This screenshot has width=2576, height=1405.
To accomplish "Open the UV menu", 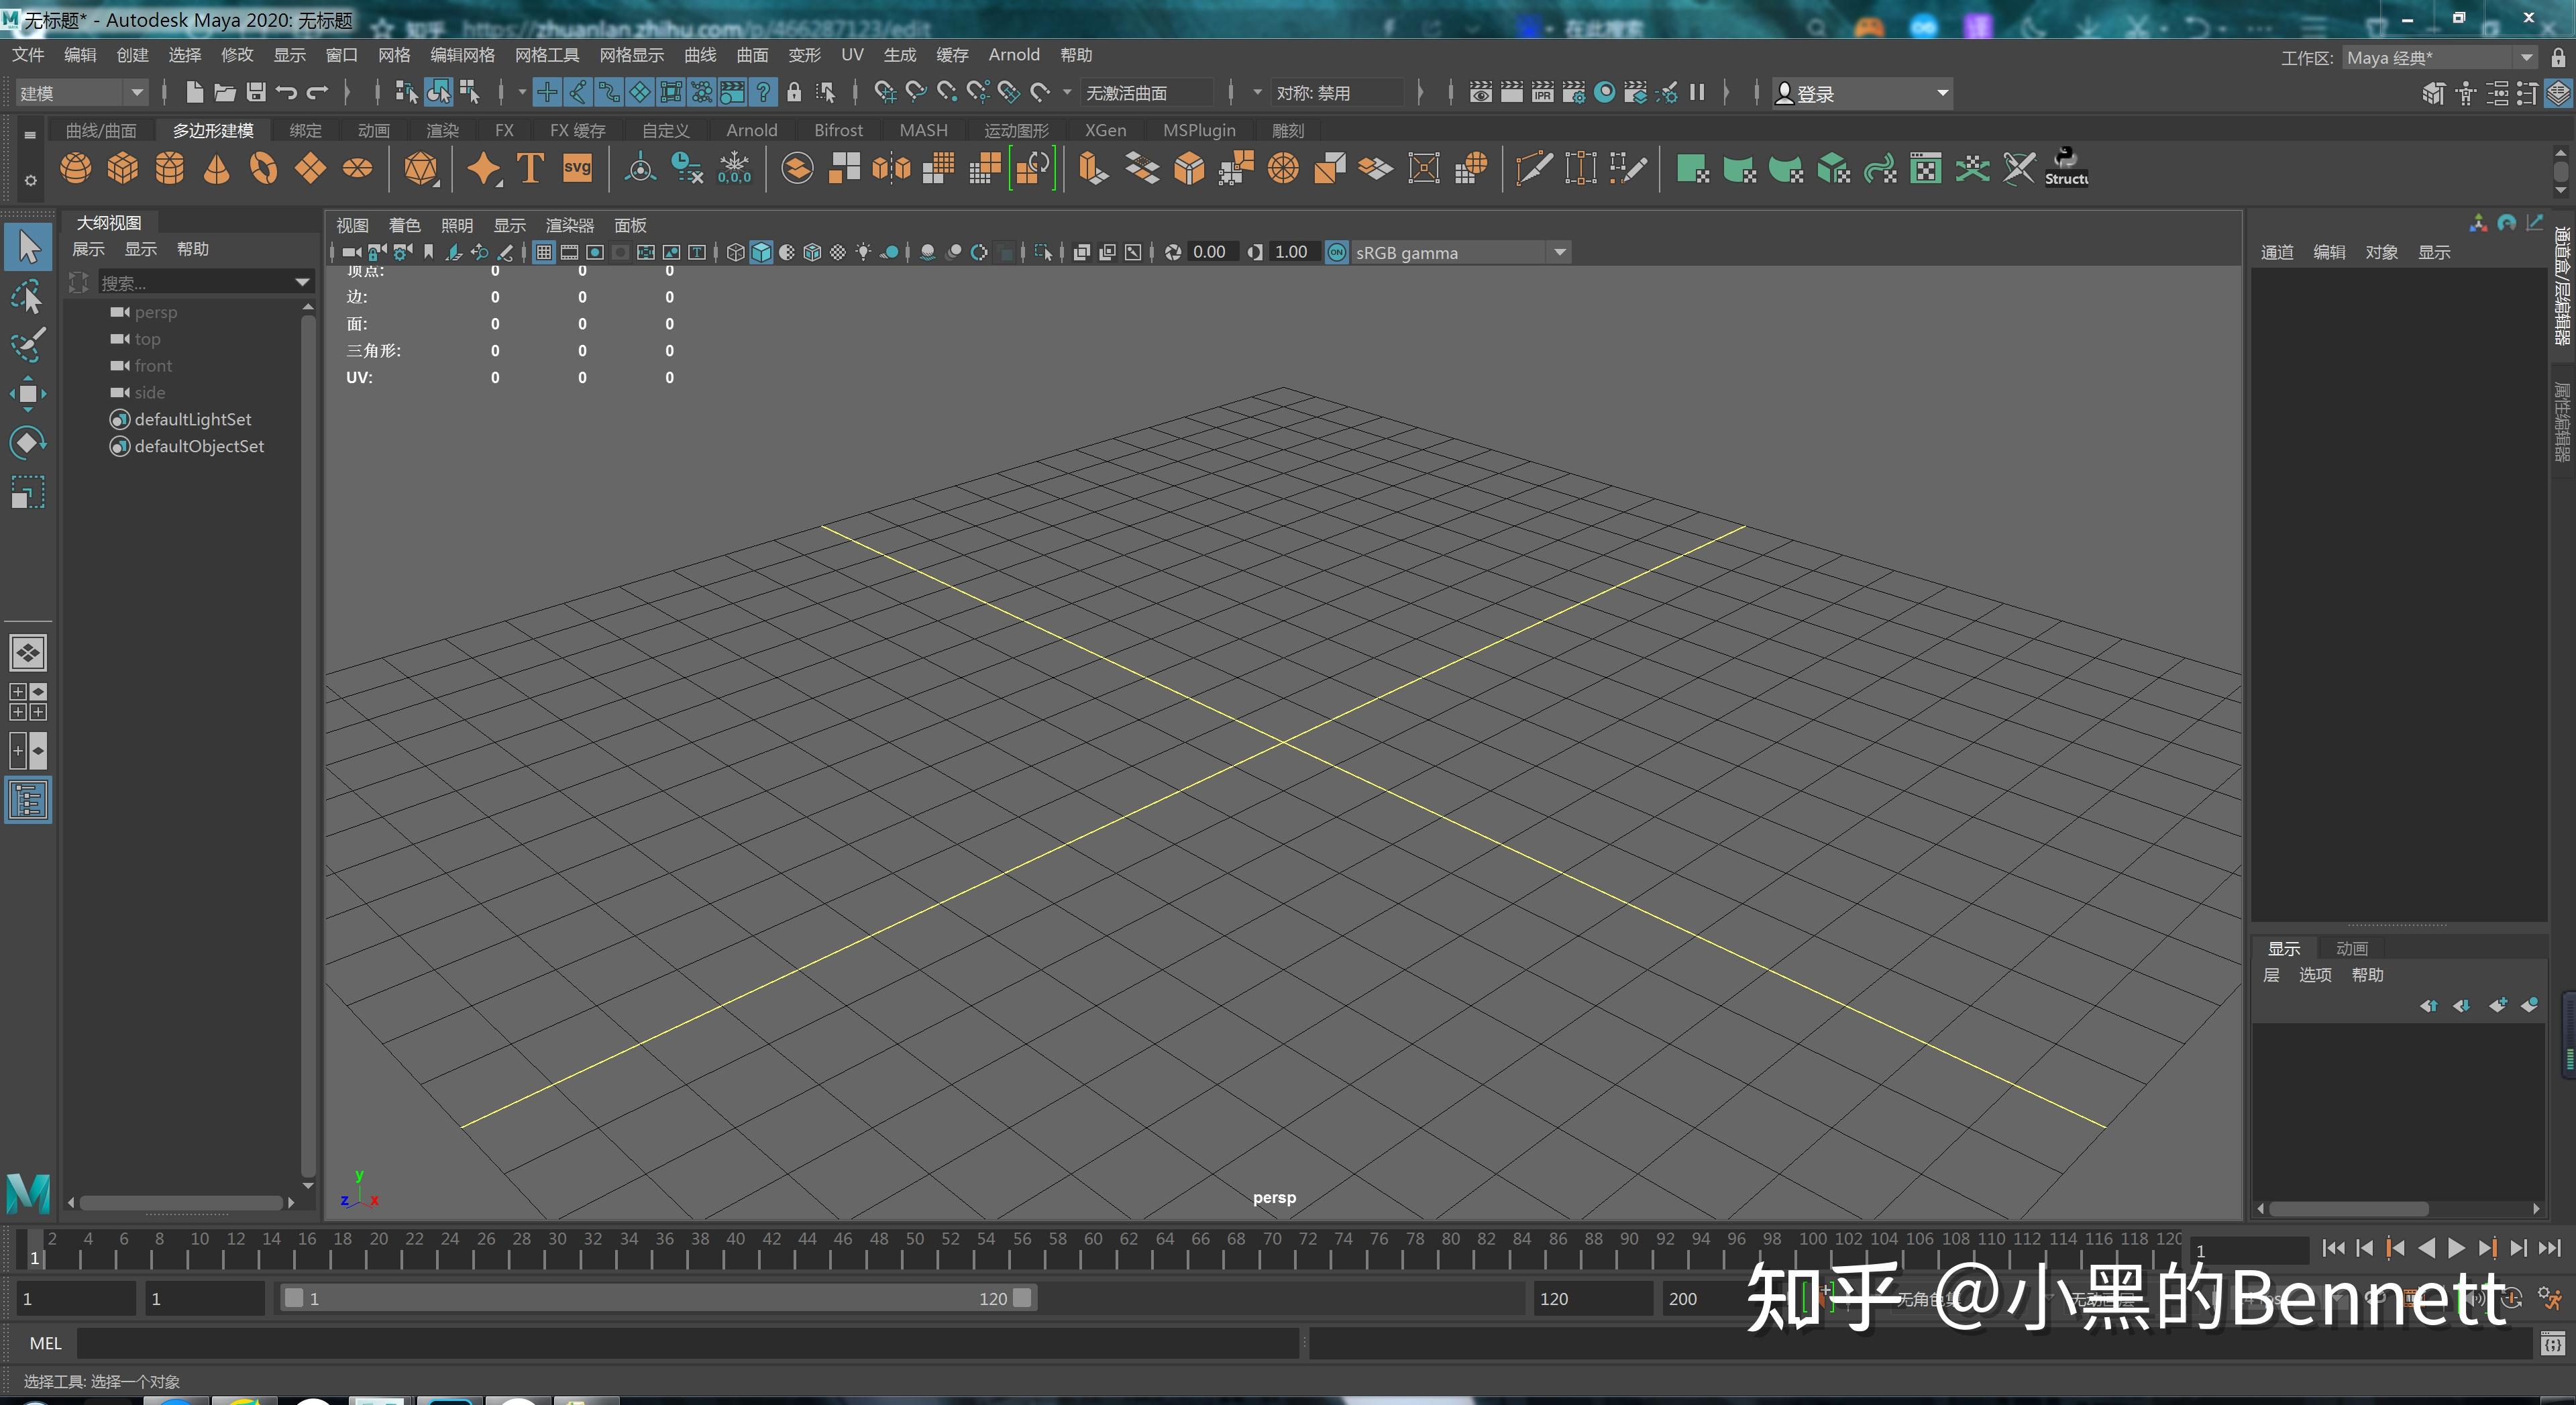I will tap(852, 55).
